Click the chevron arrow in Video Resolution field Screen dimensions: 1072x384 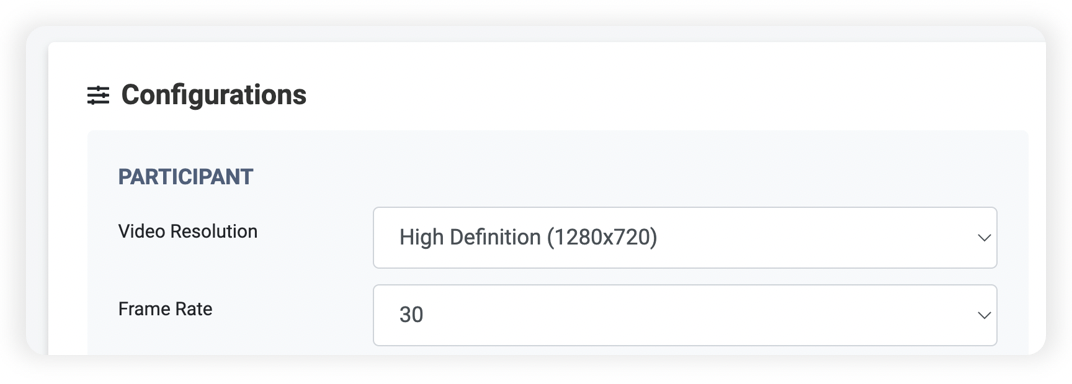(984, 238)
